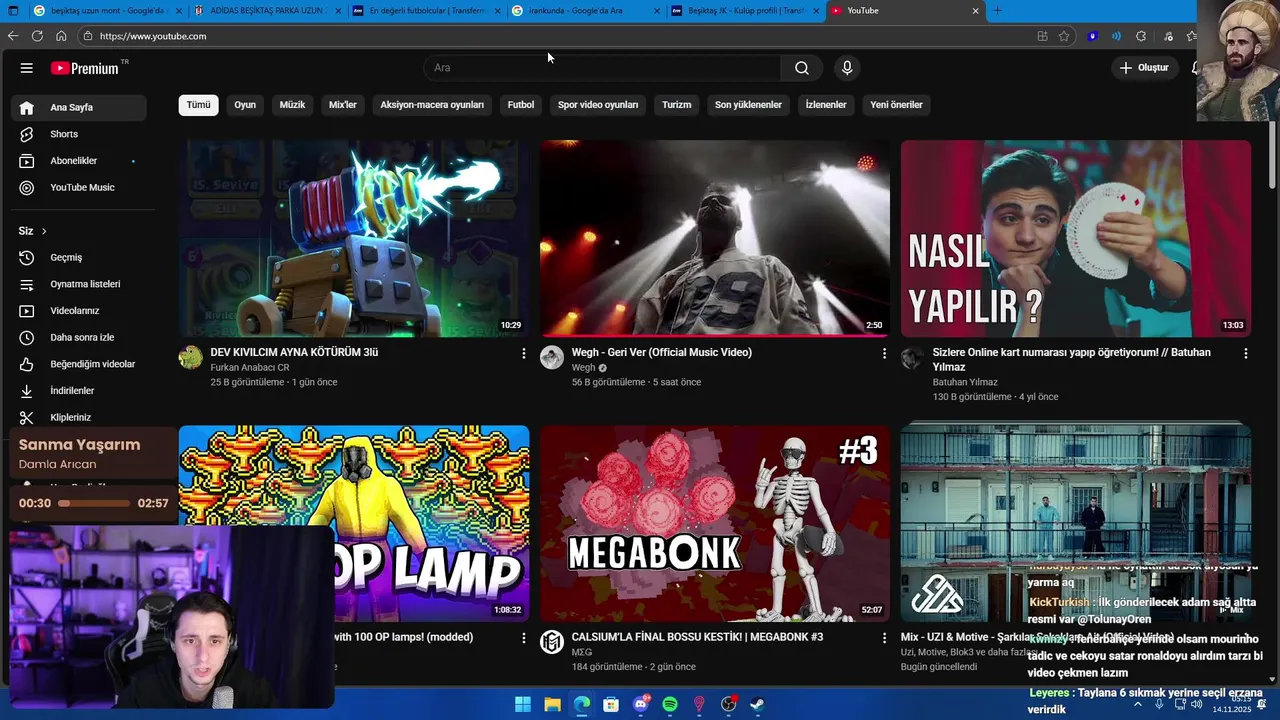Seek in the Sanma Yaşarım progress bar
This screenshot has width=1280, height=720.
point(95,503)
